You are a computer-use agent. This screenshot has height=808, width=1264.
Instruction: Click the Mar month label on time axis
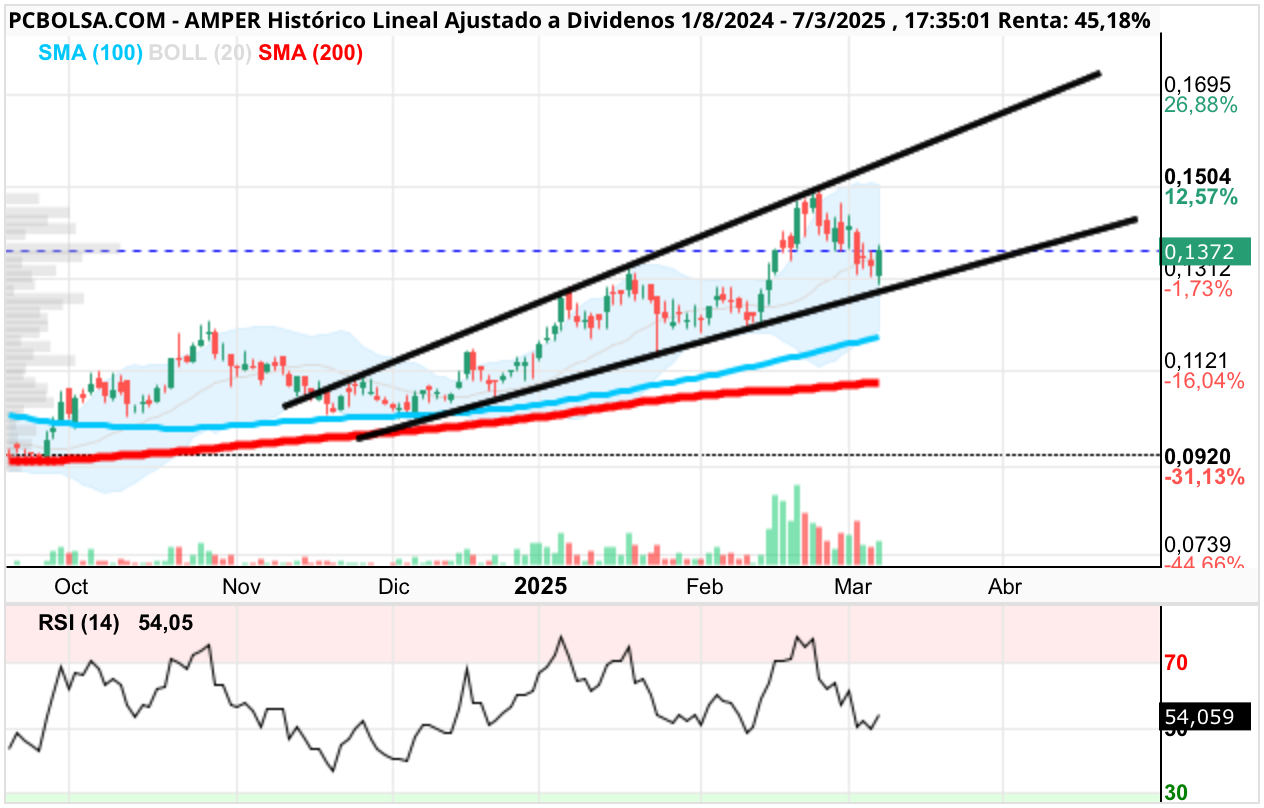(853, 587)
